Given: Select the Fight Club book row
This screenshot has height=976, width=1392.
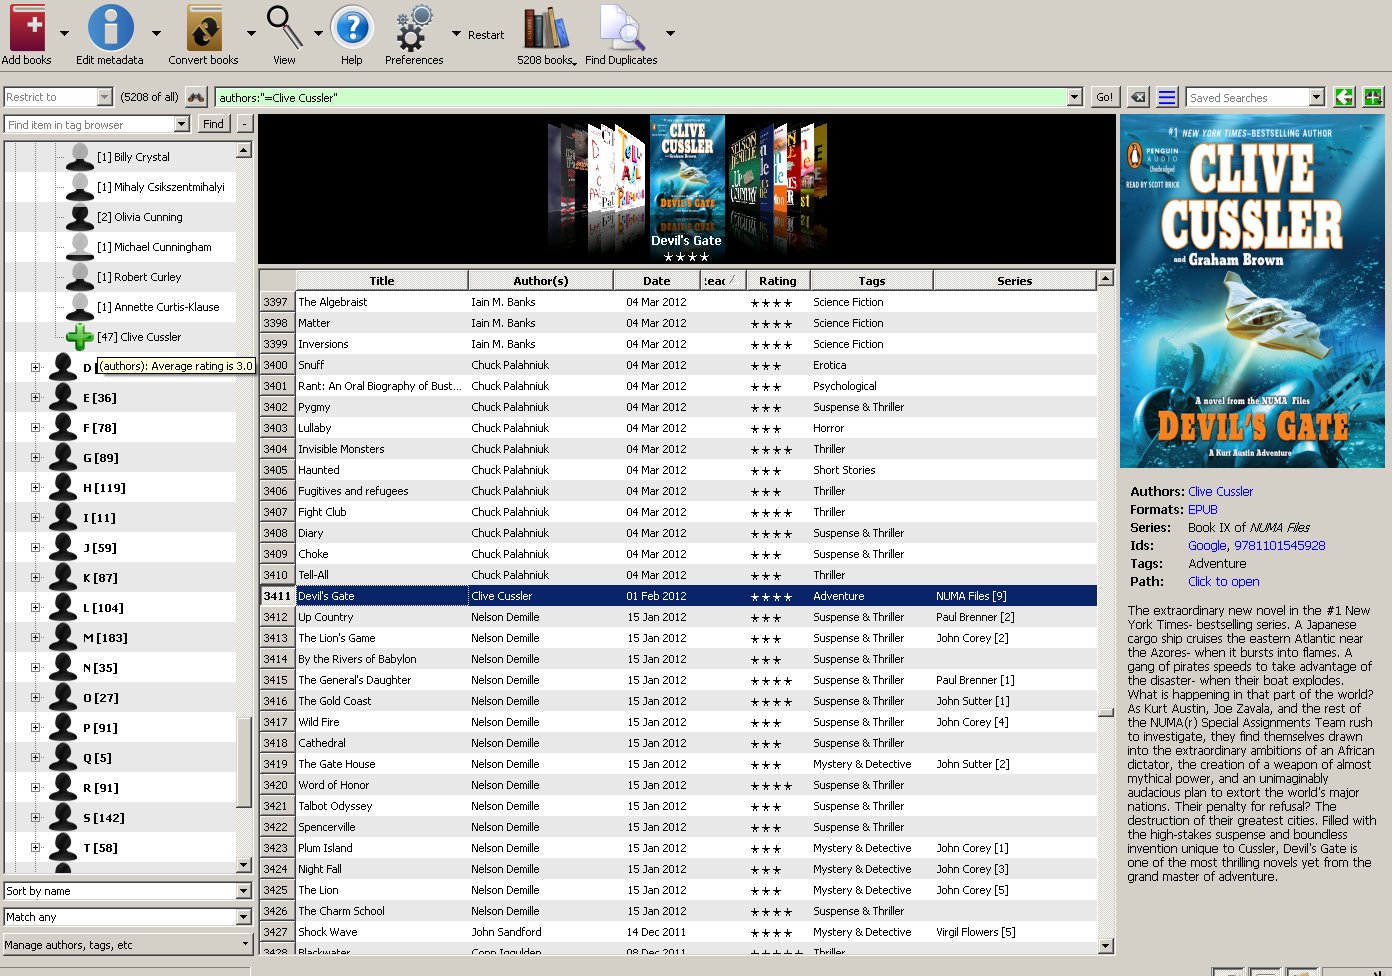Looking at the screenshot, I should (678, 512).
